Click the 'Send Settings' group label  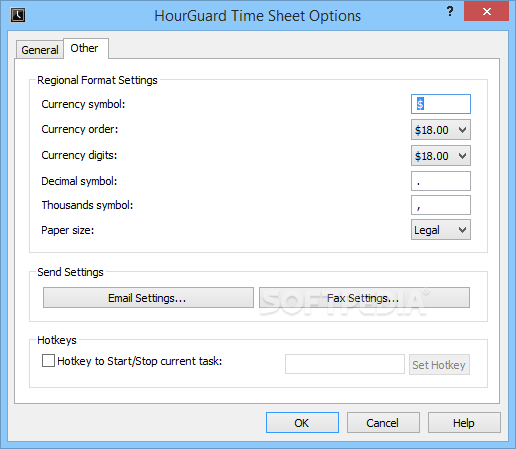pyautogui.click(x=70, y=272)
